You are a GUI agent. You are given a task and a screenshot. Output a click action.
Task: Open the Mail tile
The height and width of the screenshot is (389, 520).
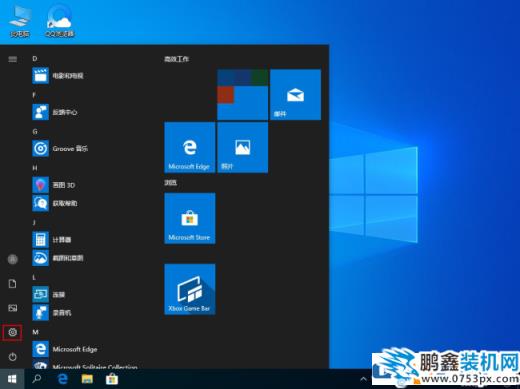[295, 95]
